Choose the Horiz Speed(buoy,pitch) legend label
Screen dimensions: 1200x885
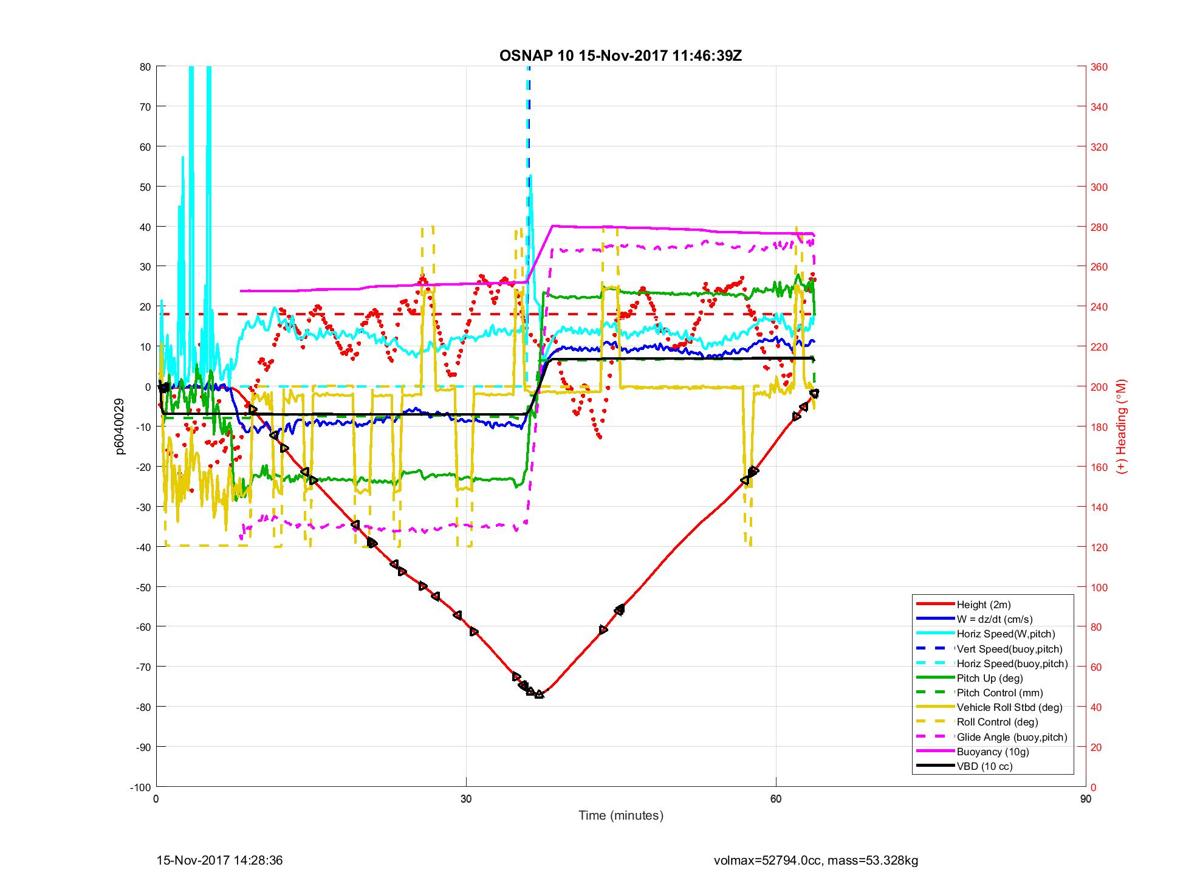[1012, 664]
